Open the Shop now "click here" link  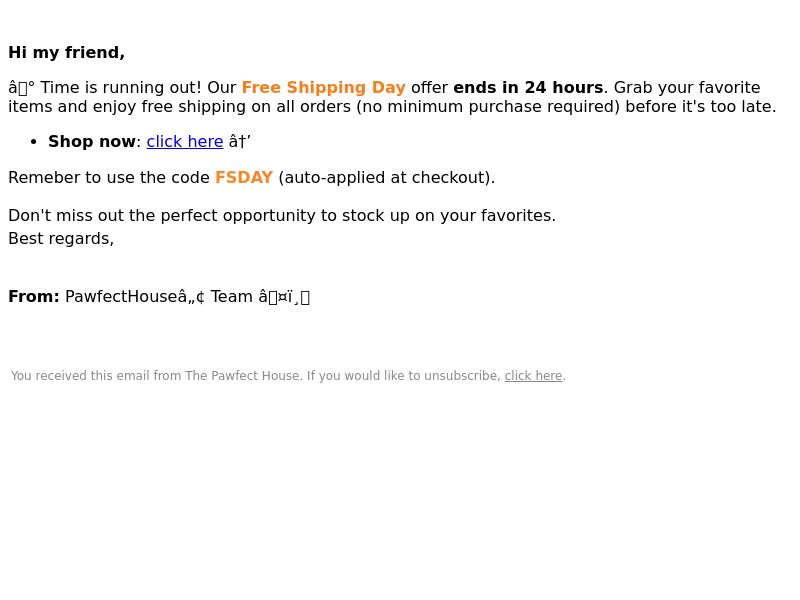185,141
